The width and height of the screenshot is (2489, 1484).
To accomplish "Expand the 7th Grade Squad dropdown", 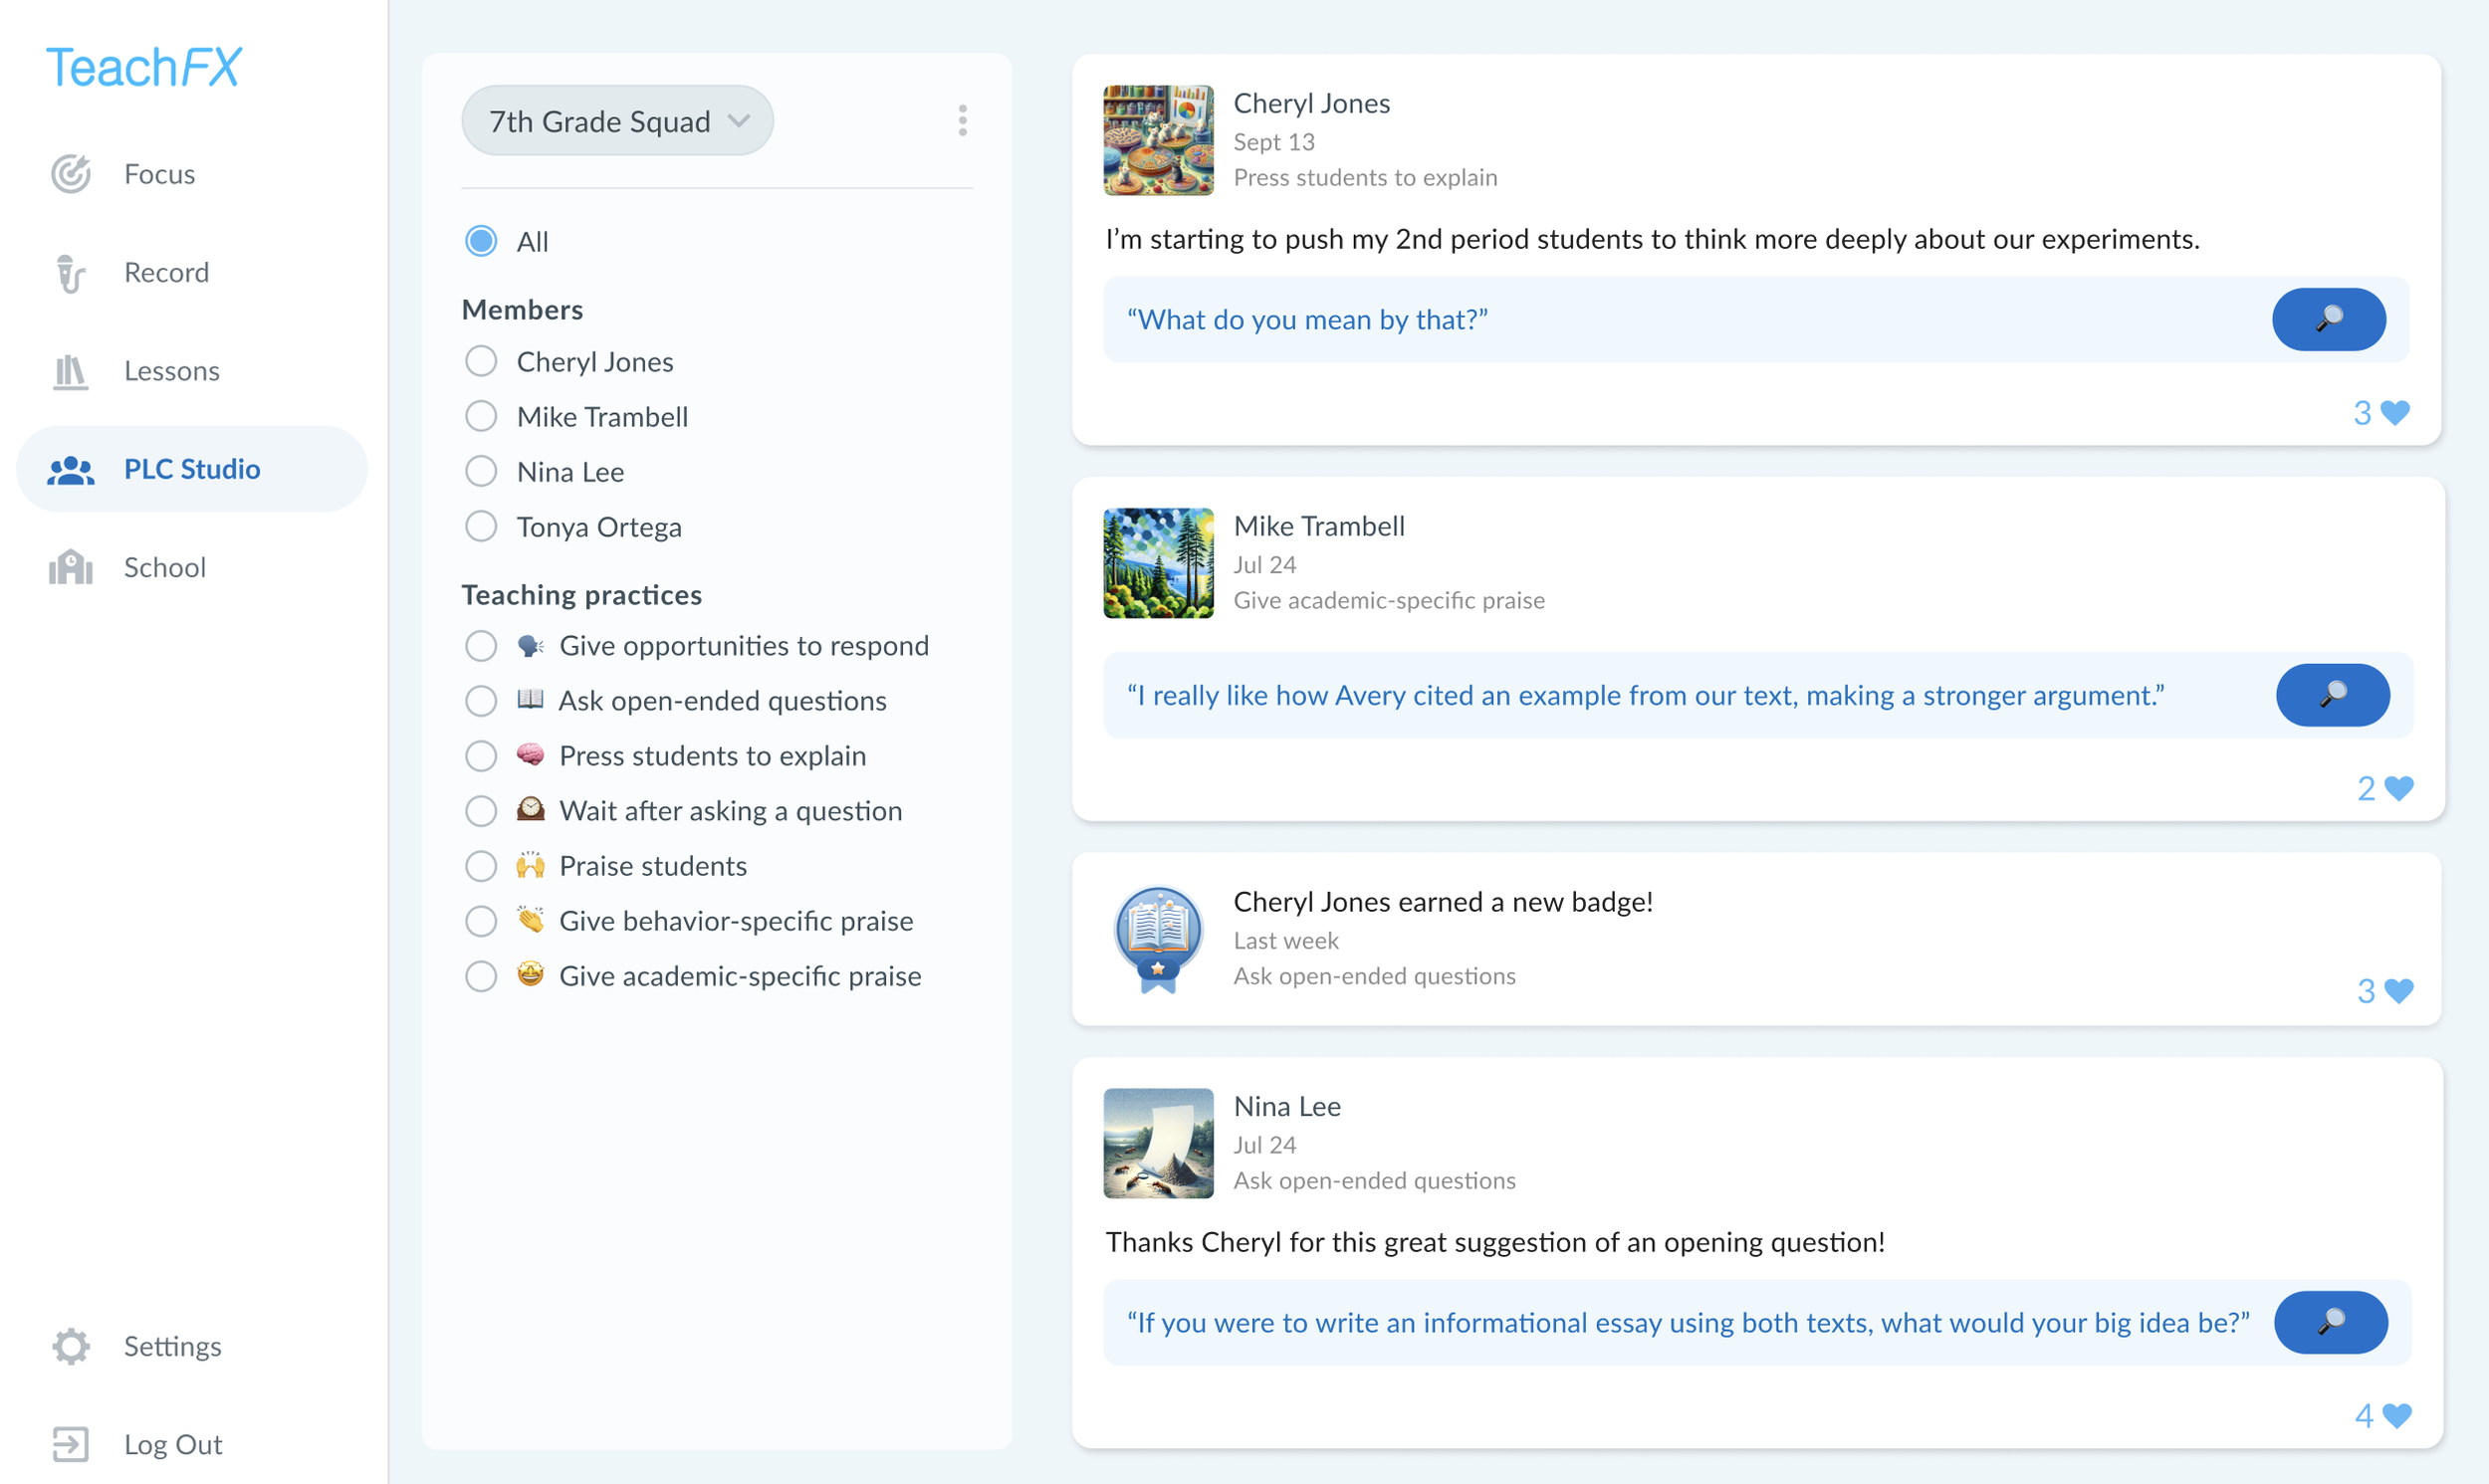I will tap(617, 121).
